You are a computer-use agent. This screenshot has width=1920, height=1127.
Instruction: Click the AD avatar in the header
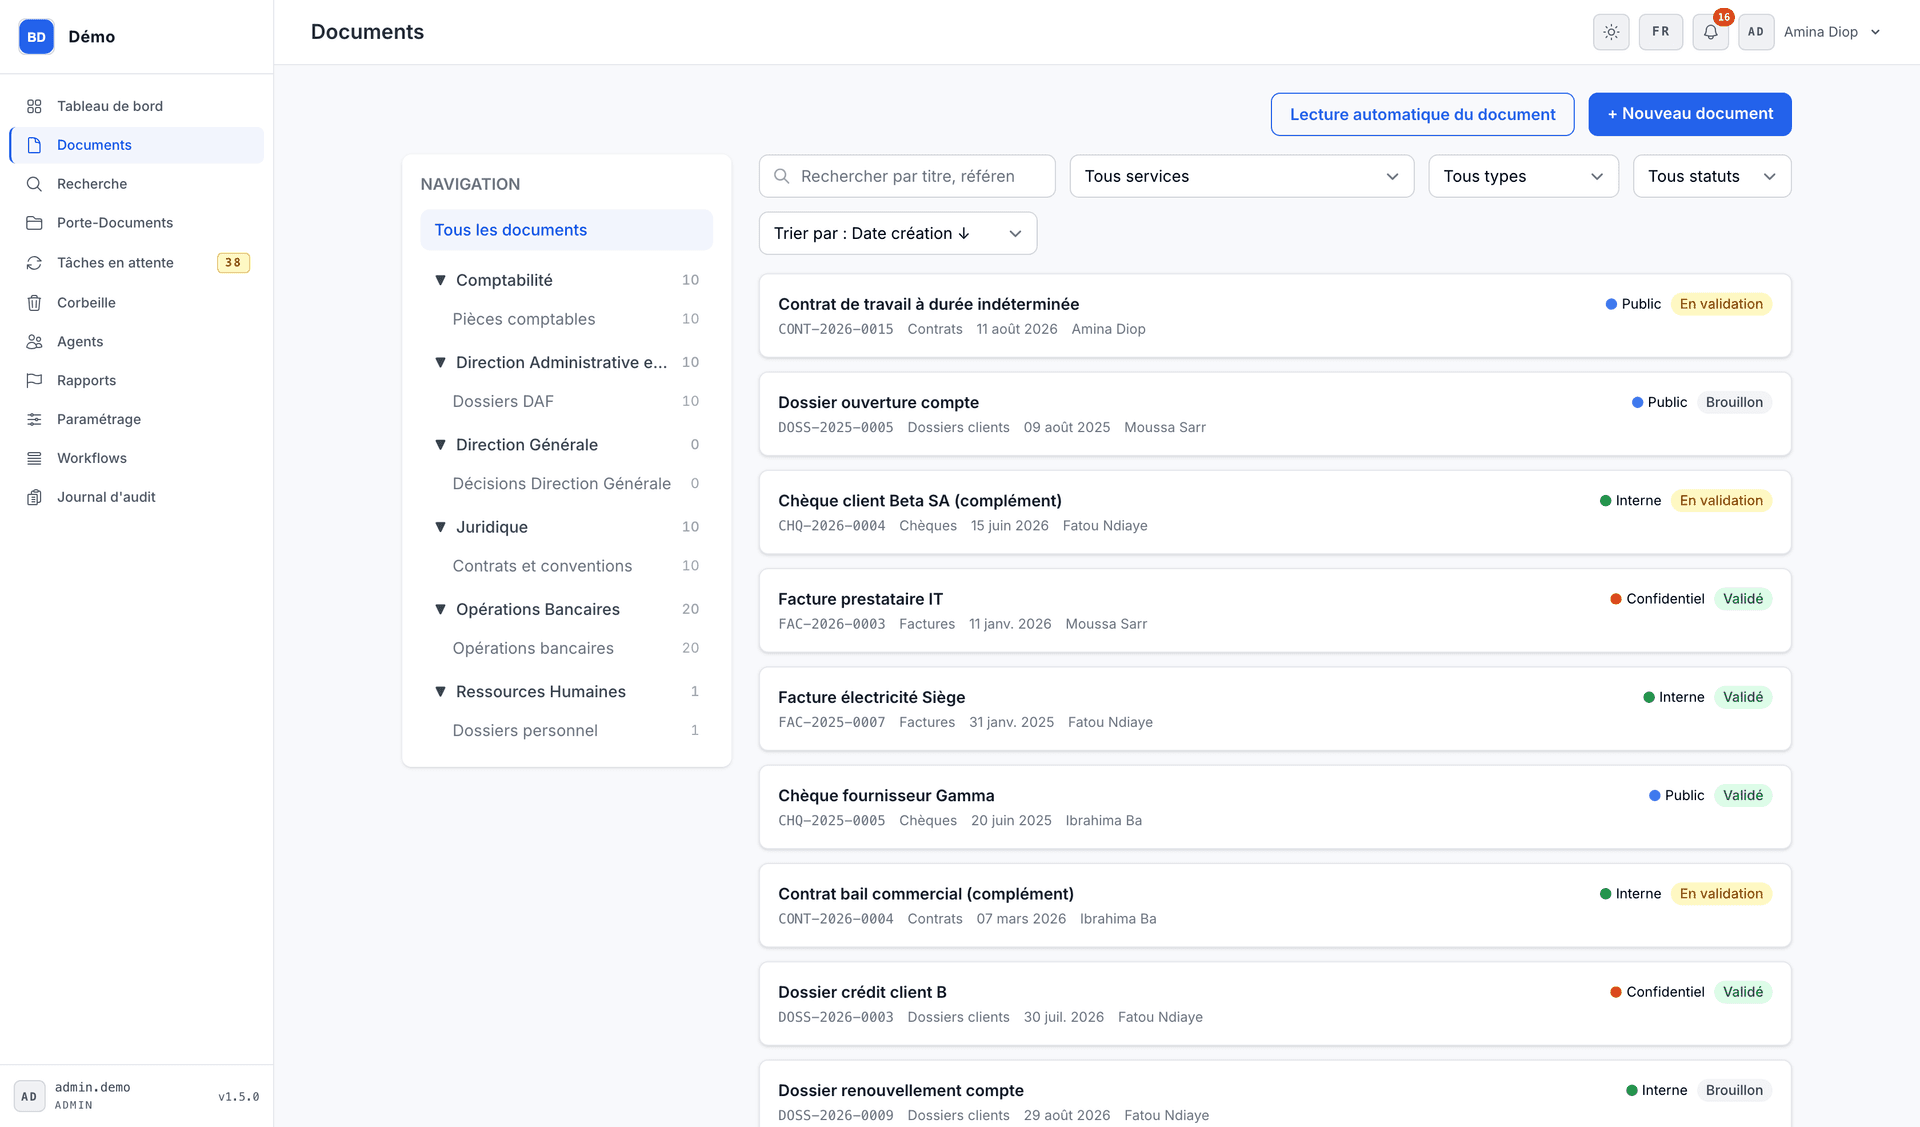coord(1756,32)
